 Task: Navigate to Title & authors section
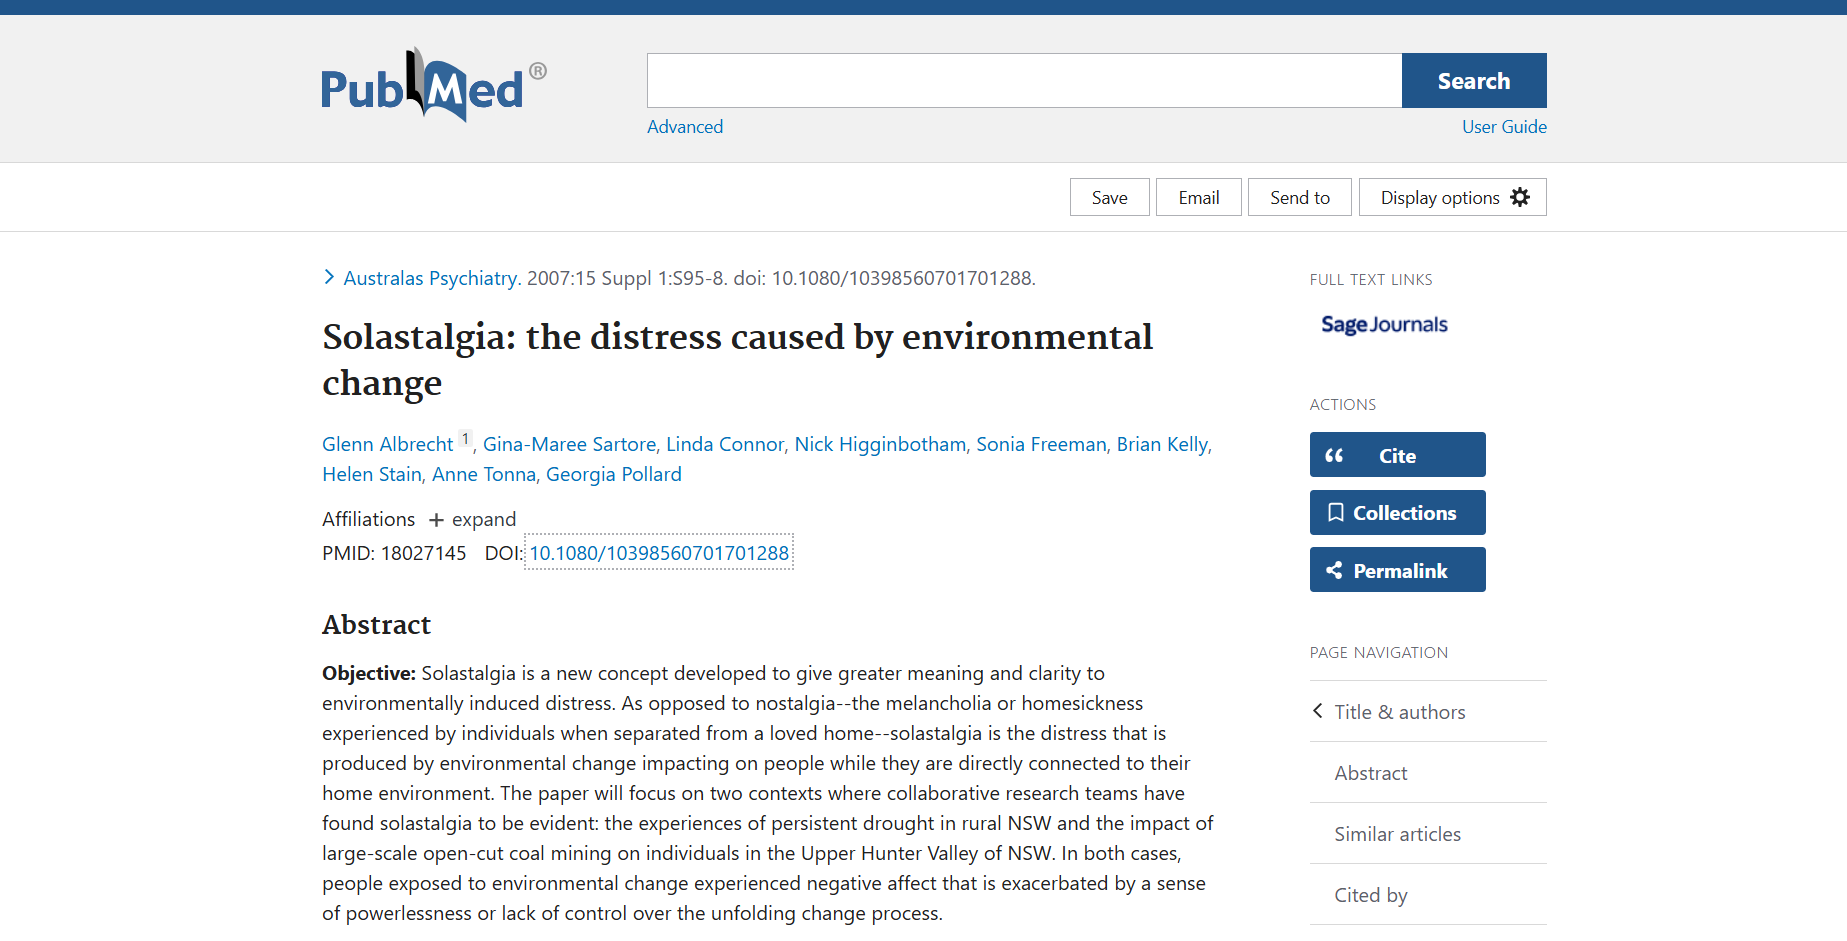(1399, 711)
